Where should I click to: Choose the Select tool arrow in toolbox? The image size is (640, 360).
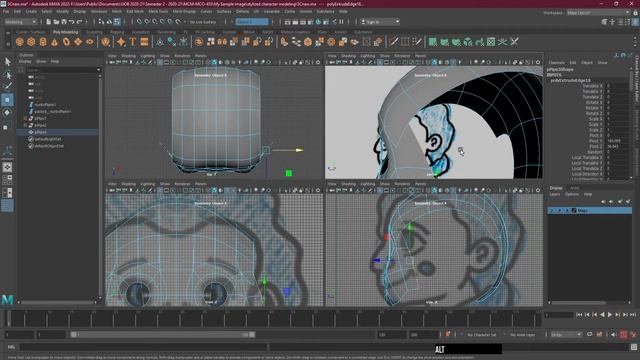(x=7, y=62)
